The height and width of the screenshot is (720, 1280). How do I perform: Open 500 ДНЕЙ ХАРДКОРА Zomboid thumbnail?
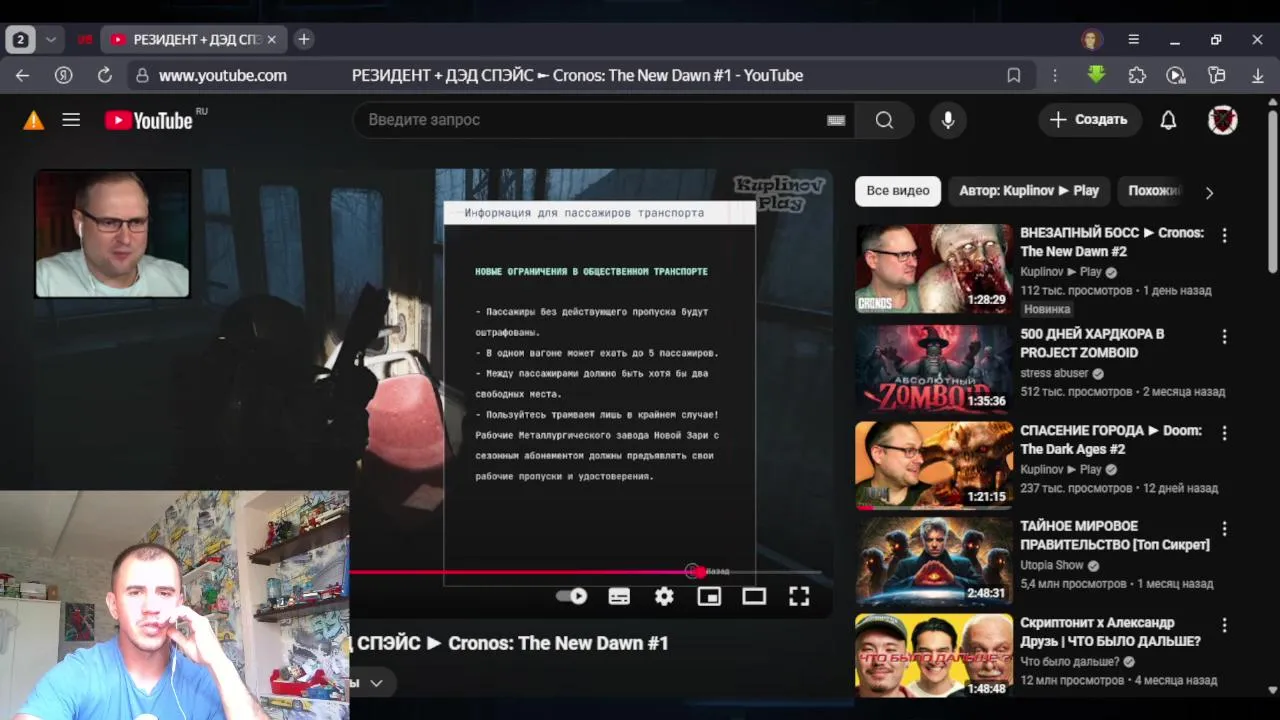(934, 367)
